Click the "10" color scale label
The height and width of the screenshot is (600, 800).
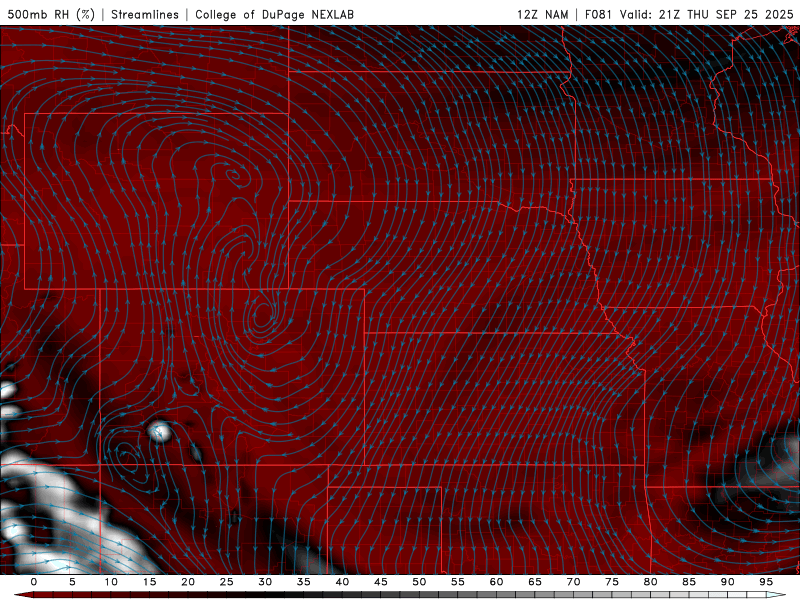pos(111,582)
